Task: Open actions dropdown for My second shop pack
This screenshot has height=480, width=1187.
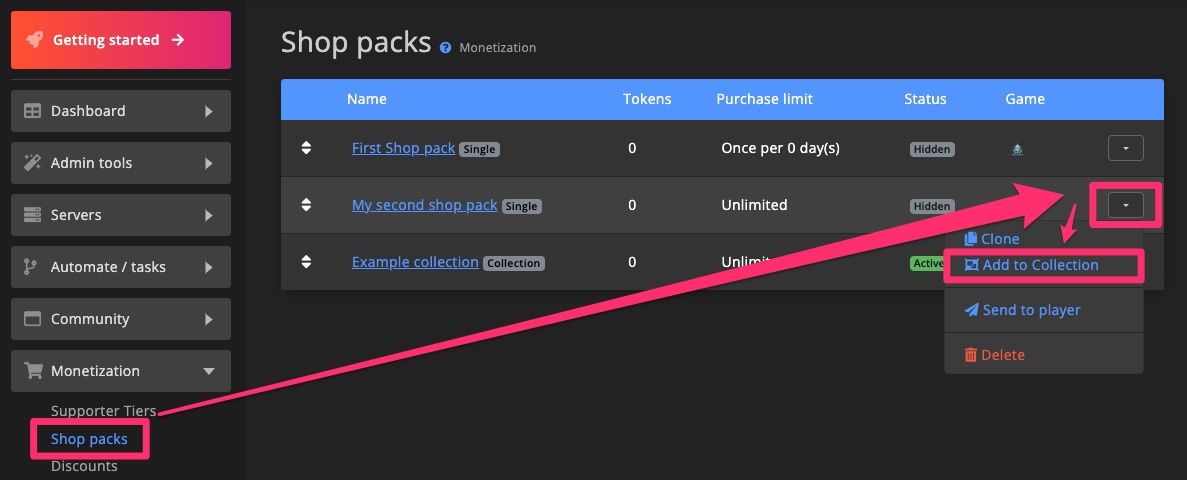Action: click(1126, 205)
